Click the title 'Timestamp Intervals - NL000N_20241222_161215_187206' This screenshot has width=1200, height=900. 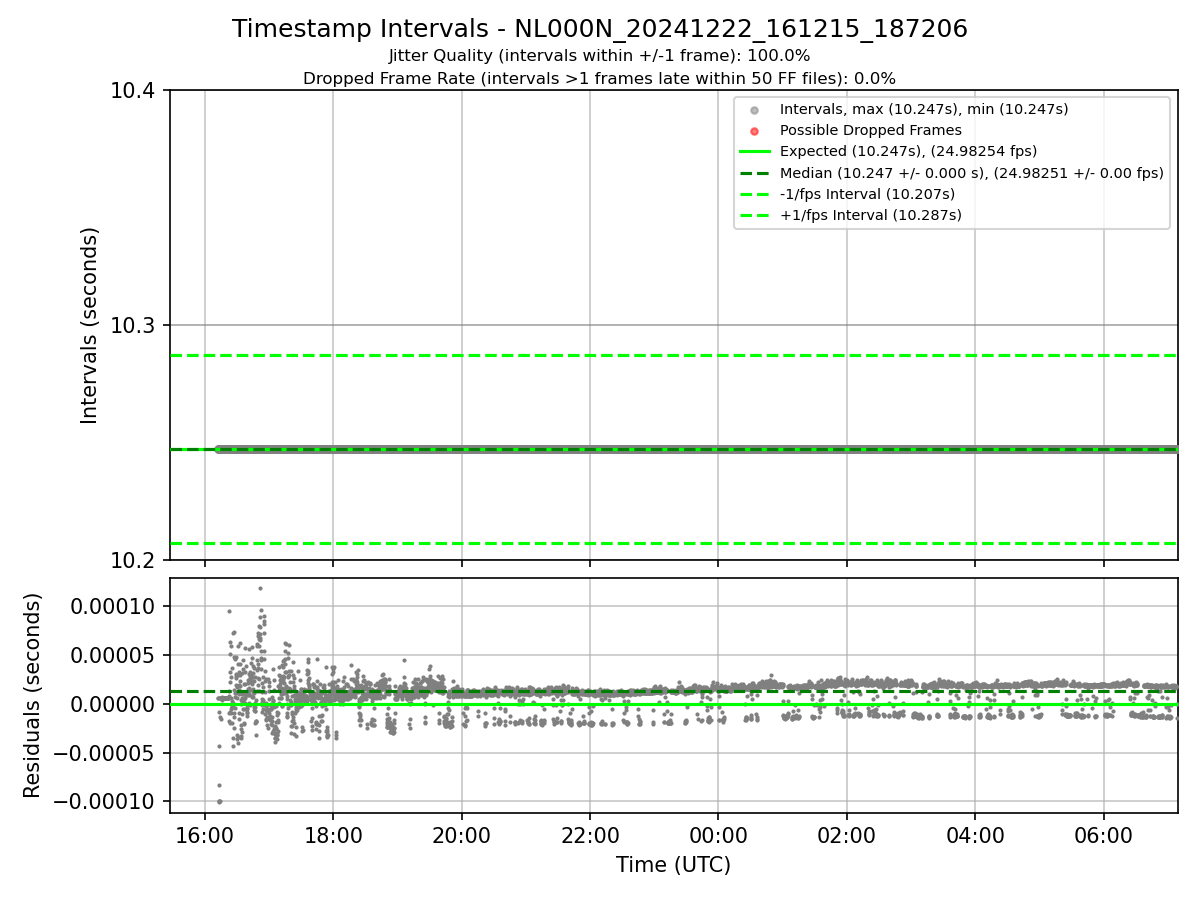pos(600,29)
